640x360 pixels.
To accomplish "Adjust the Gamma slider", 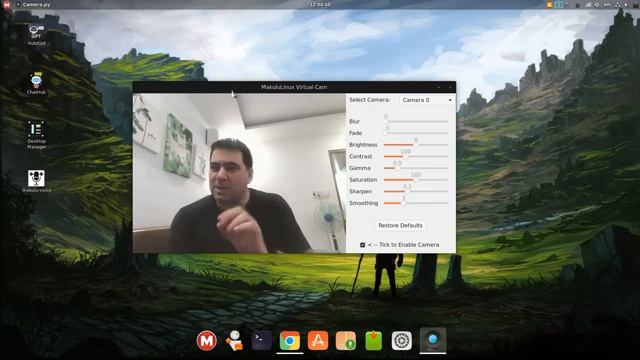I will (x=416, y=168).
